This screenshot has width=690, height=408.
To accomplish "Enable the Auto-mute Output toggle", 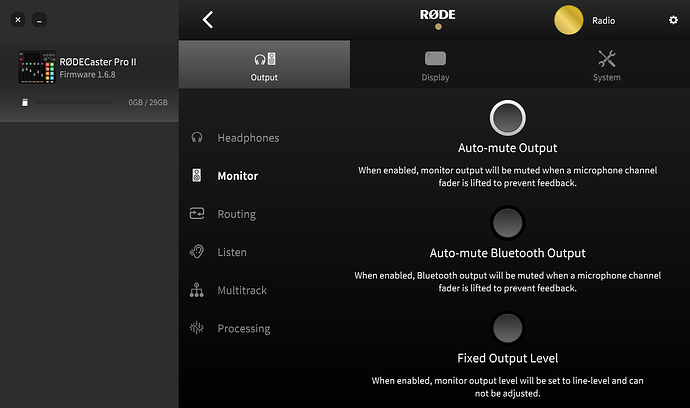I will pos(508,119).
